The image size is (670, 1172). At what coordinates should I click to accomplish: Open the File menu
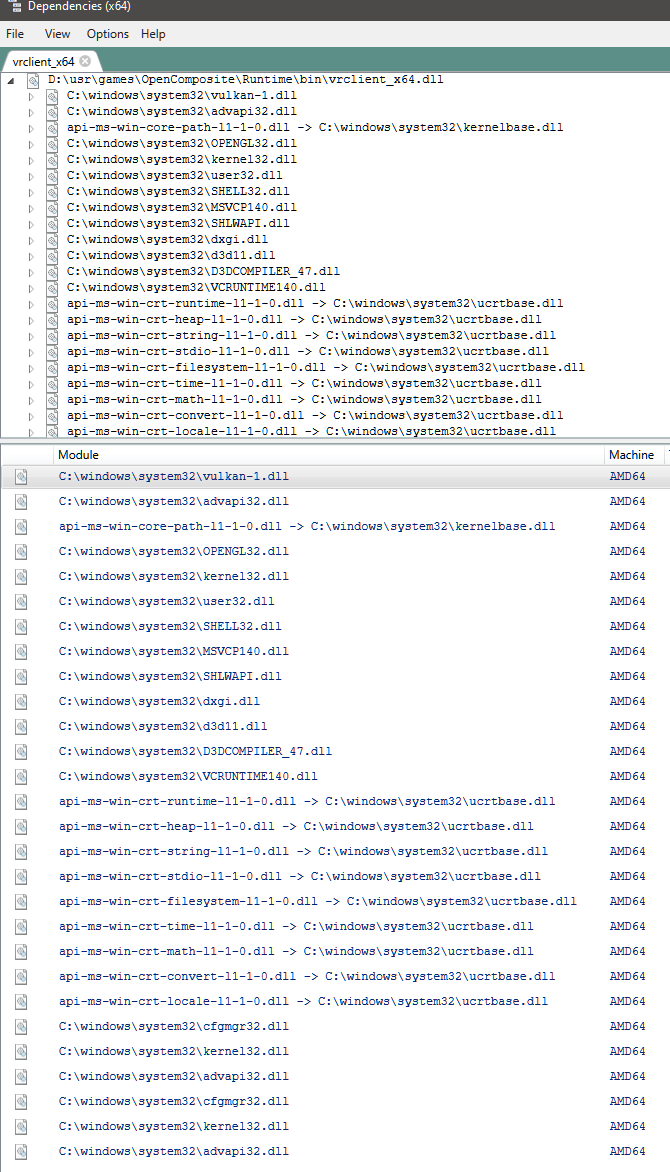point(15,34)
